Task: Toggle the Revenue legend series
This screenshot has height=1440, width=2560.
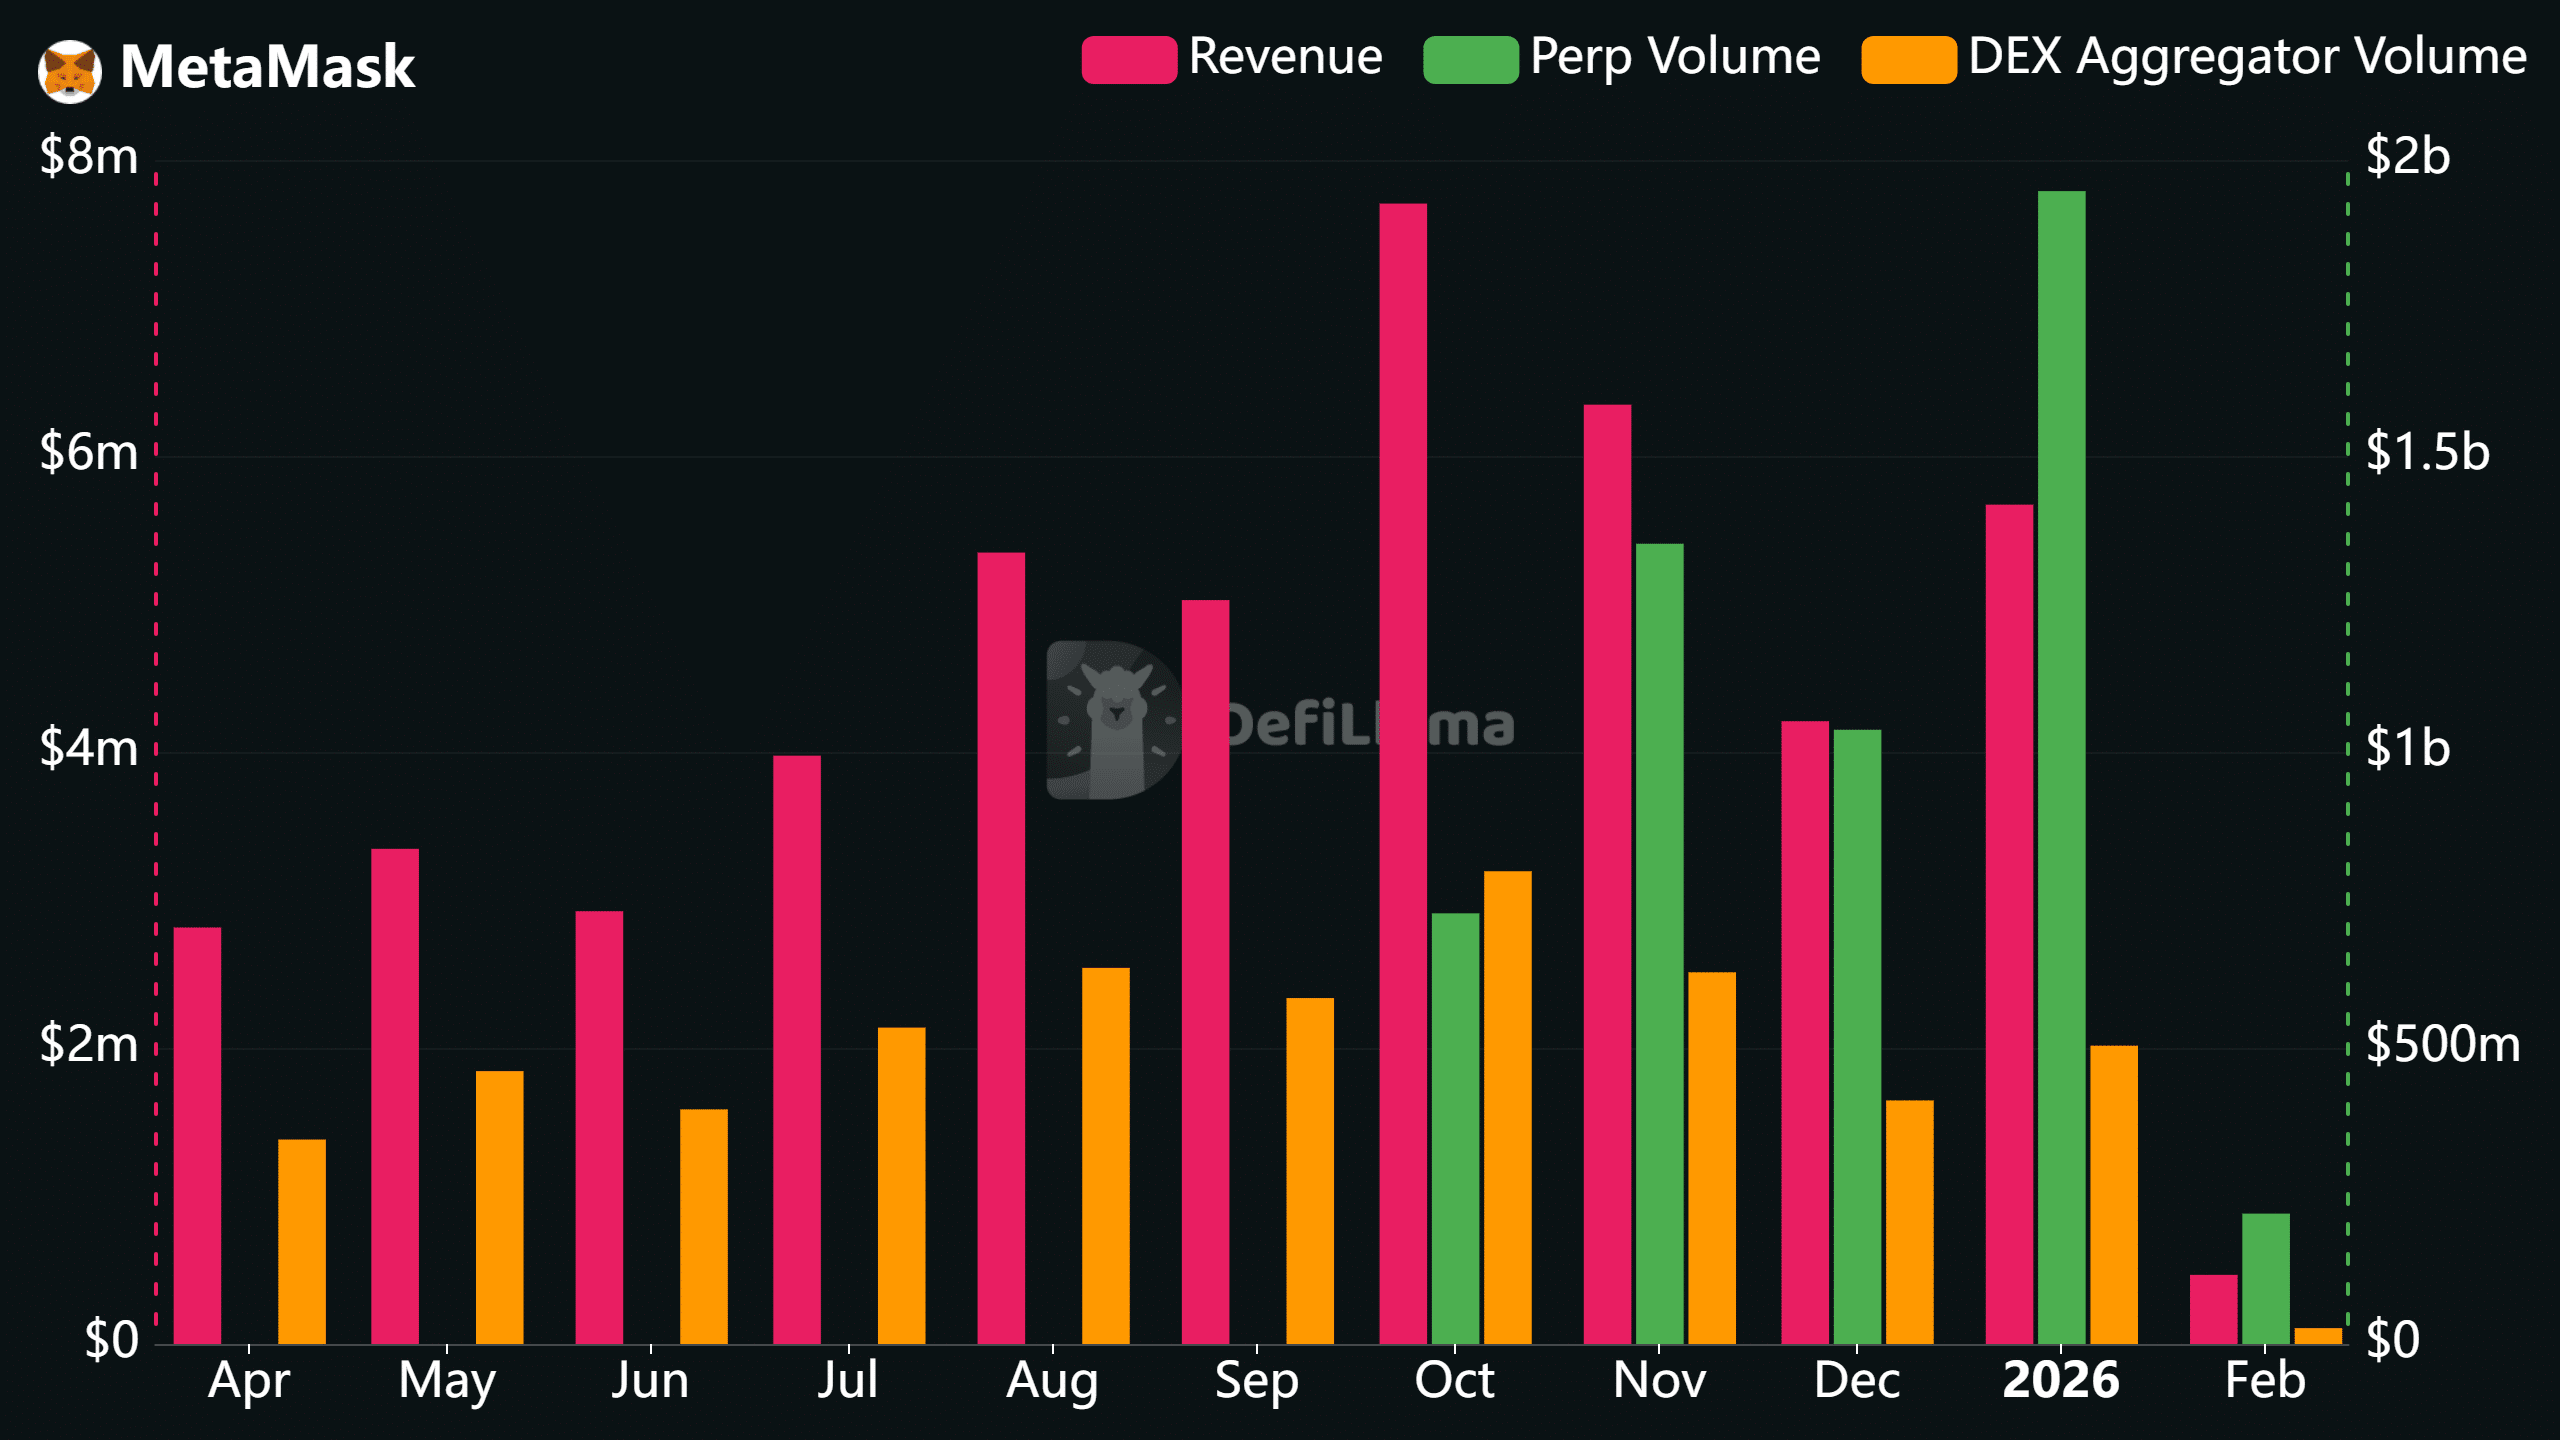Action: (1285, 57)
